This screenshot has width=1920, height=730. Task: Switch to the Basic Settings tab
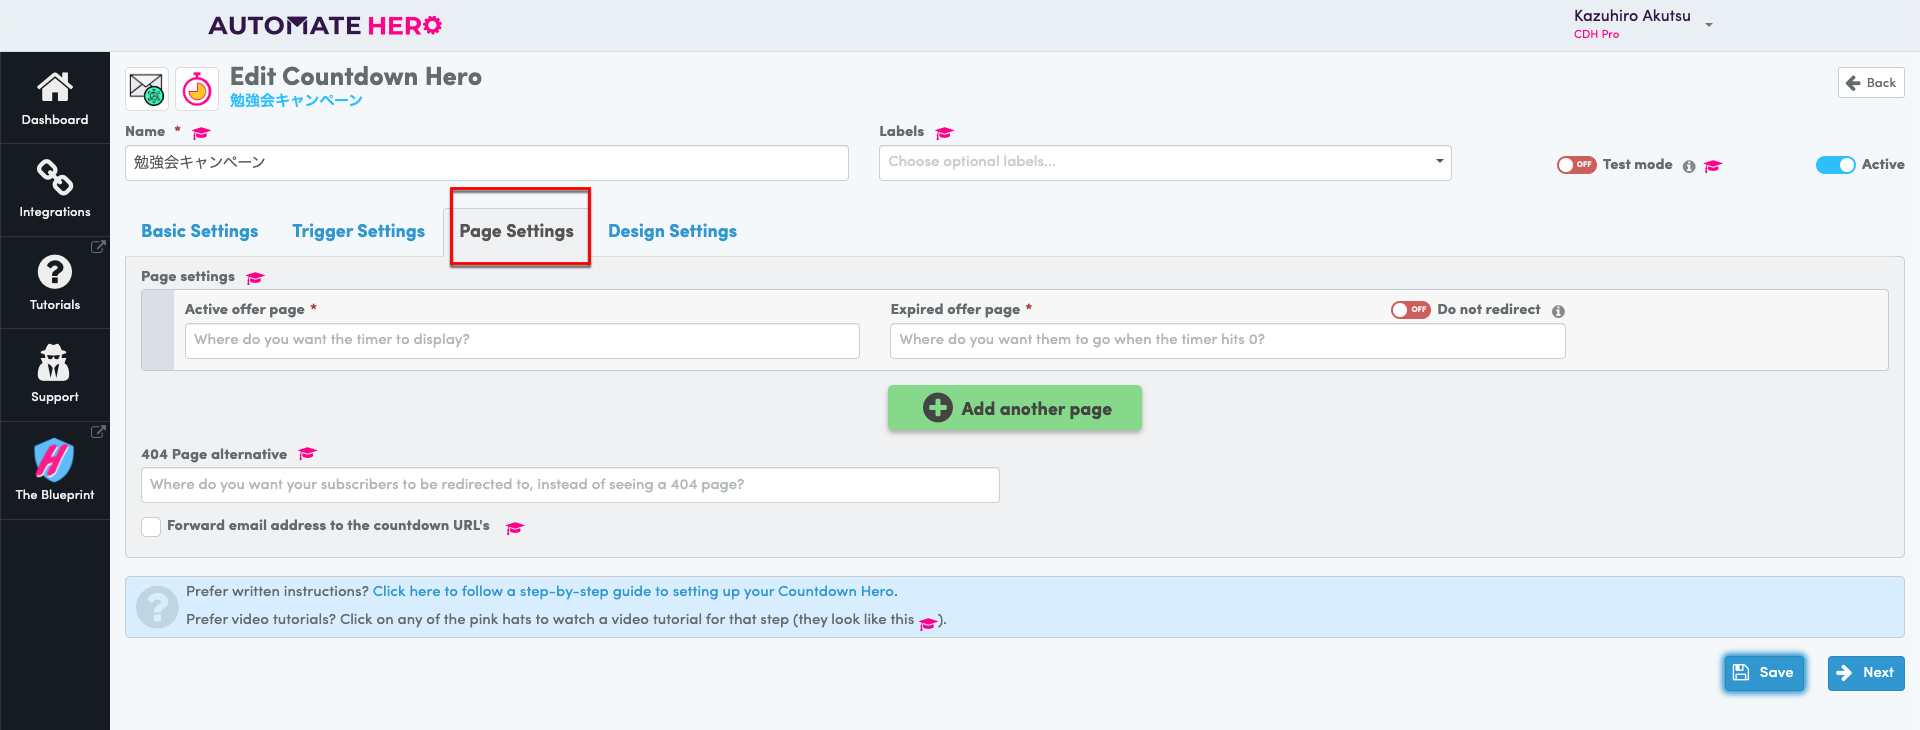tap(199, 231)
